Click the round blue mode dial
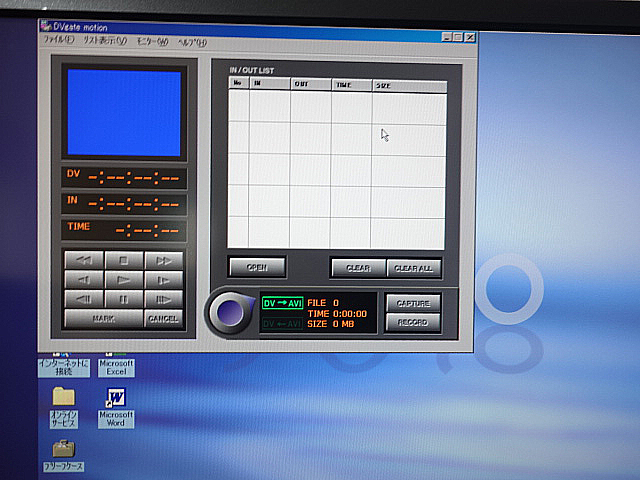 tap(229, 312)
